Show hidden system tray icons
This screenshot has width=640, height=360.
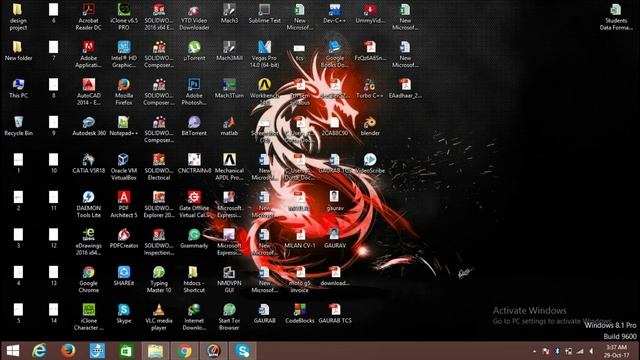(x=534, y=351)
